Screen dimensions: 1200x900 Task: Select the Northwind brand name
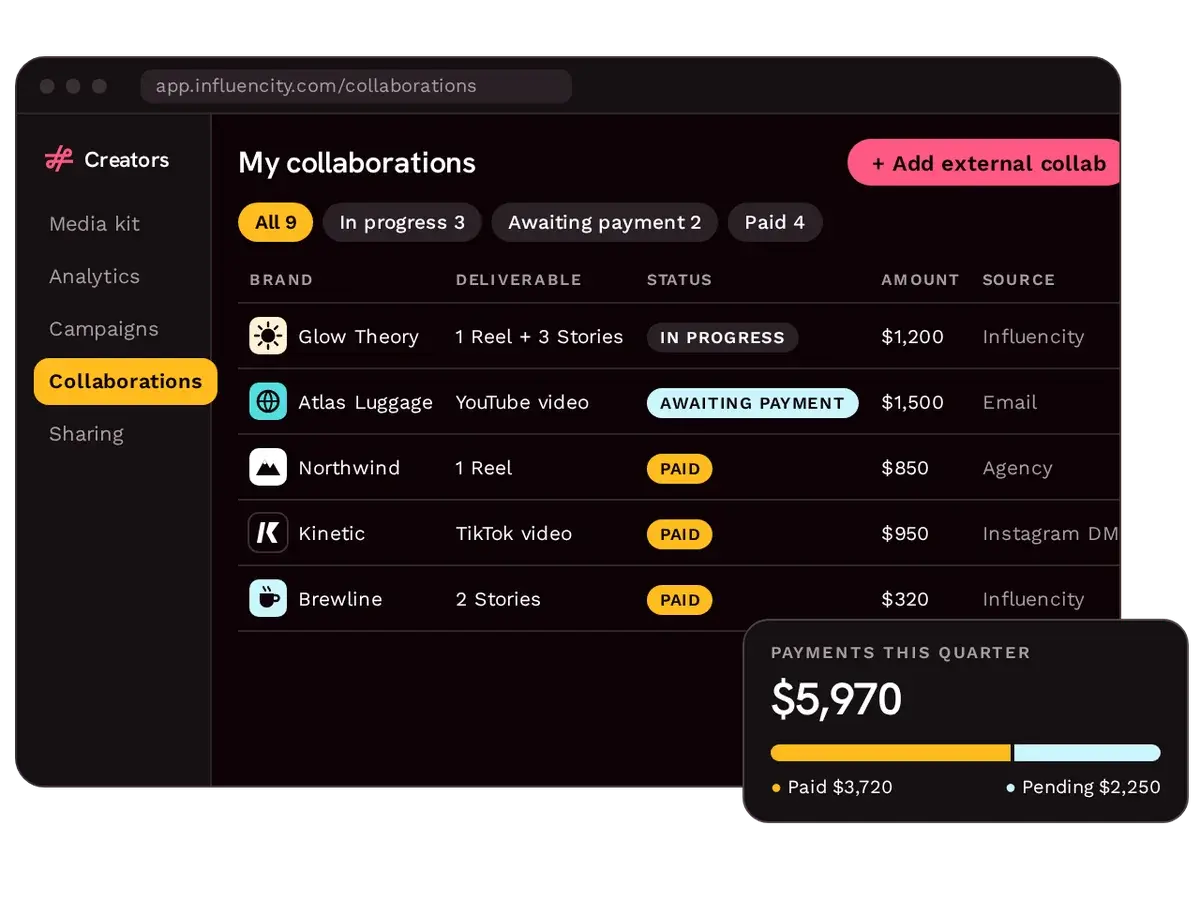pyautogui.click(x=349, y=468)
